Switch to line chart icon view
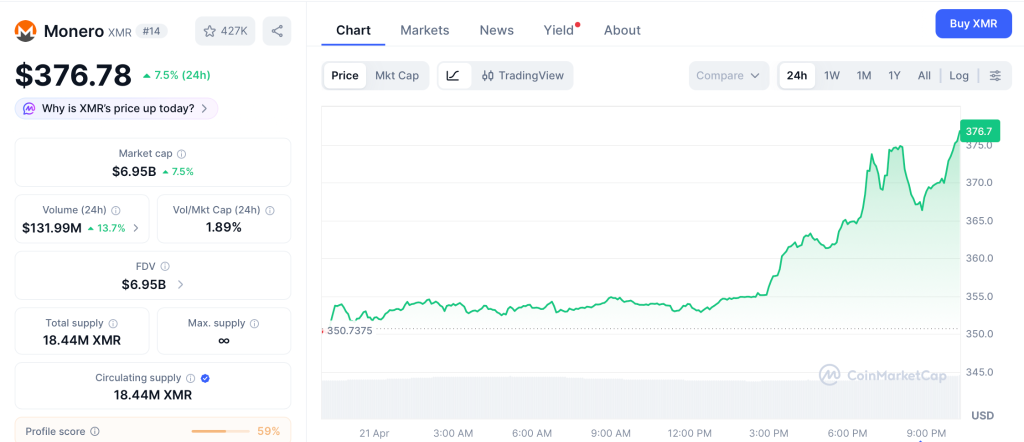 [x=453, y=76]
